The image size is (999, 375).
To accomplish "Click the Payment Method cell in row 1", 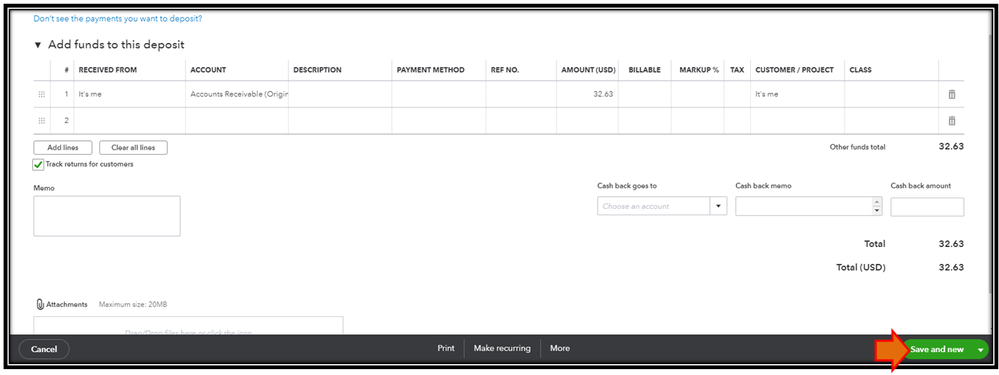I will (x=439, y=94).
